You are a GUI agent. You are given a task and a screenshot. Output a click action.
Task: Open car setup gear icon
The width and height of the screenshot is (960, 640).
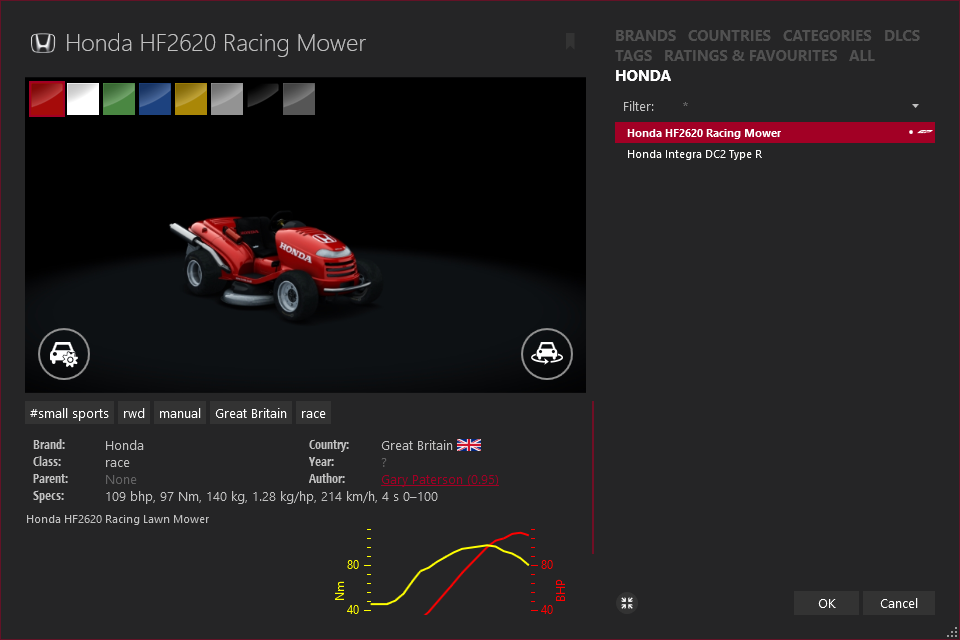point(64,354)
